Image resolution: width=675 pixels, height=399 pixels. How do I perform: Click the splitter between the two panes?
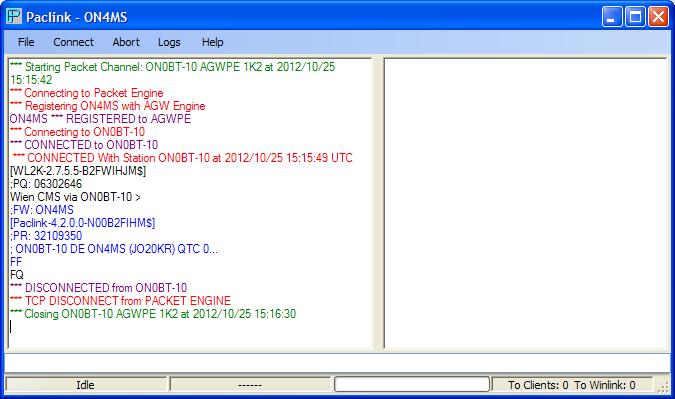point(378,203)
